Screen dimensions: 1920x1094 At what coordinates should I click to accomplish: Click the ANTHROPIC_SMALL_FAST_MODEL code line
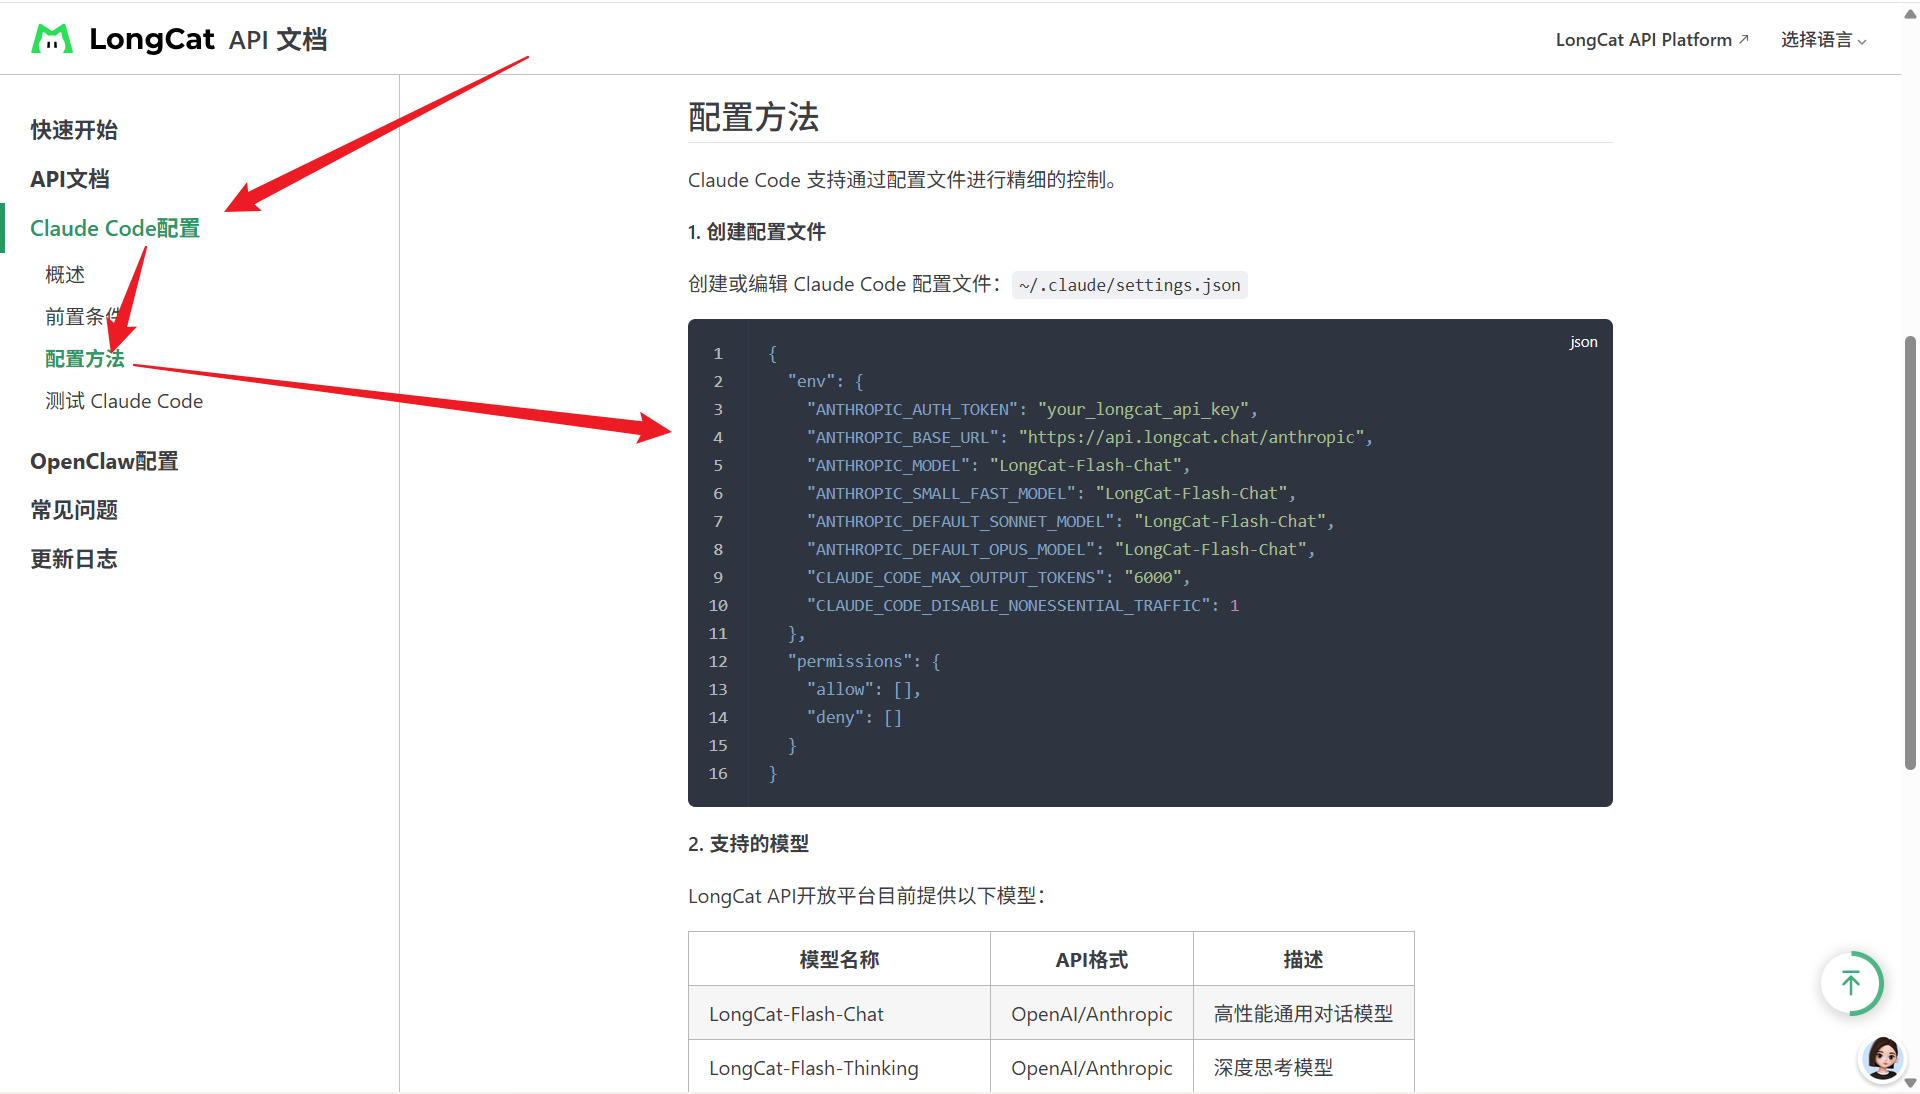[1051, 493]
